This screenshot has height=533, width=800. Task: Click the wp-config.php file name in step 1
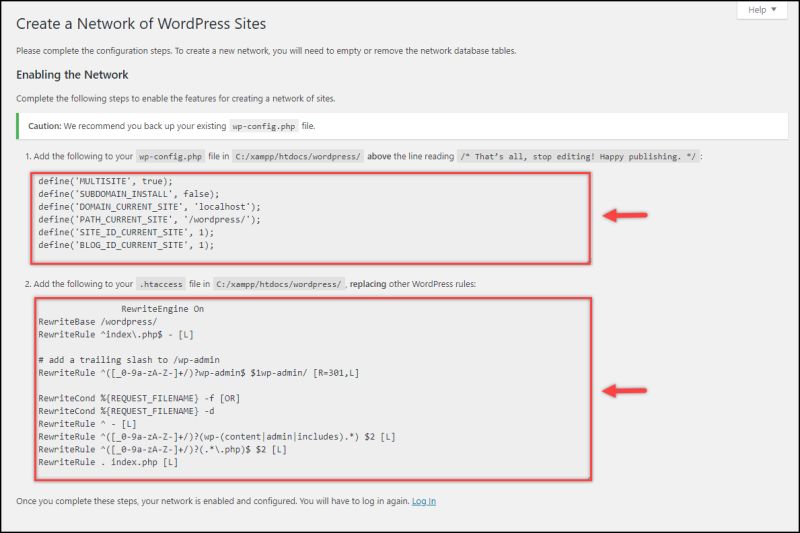(x=170, y=157)
